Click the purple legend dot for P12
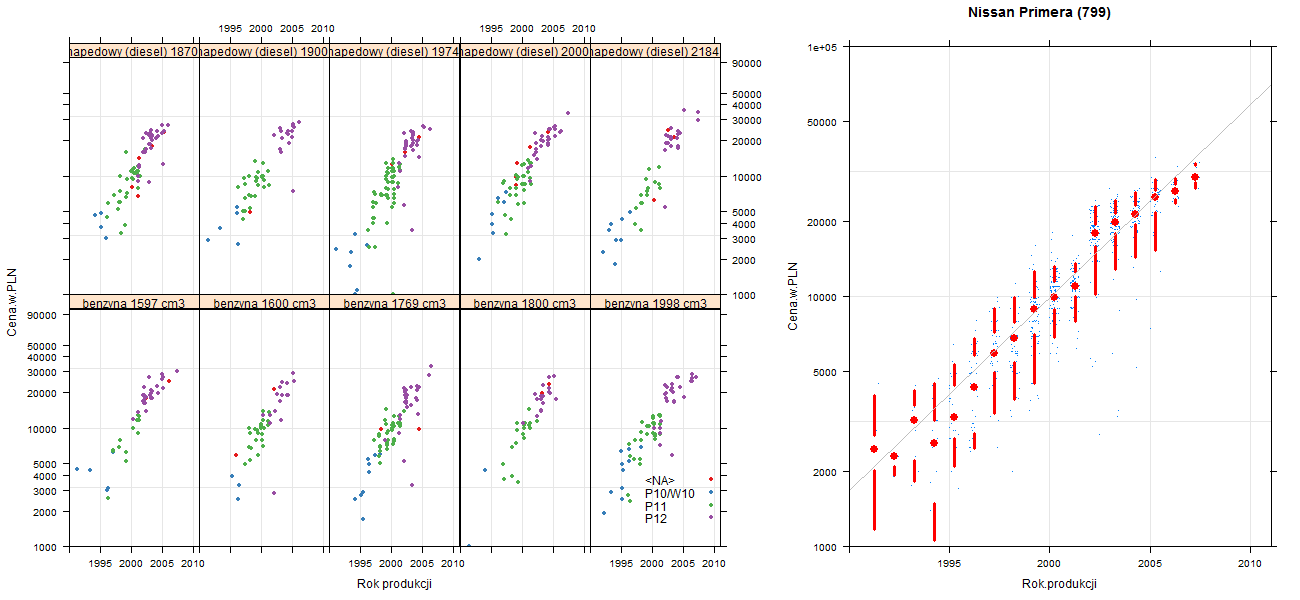 click(711, 517)
